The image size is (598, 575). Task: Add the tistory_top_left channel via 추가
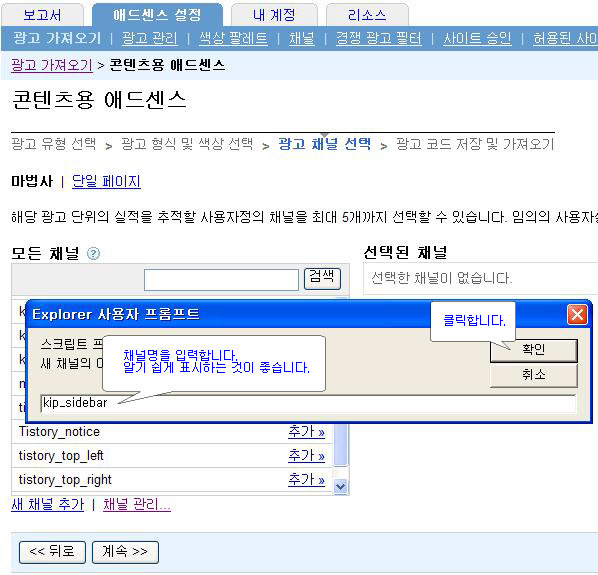click(306, 456)
